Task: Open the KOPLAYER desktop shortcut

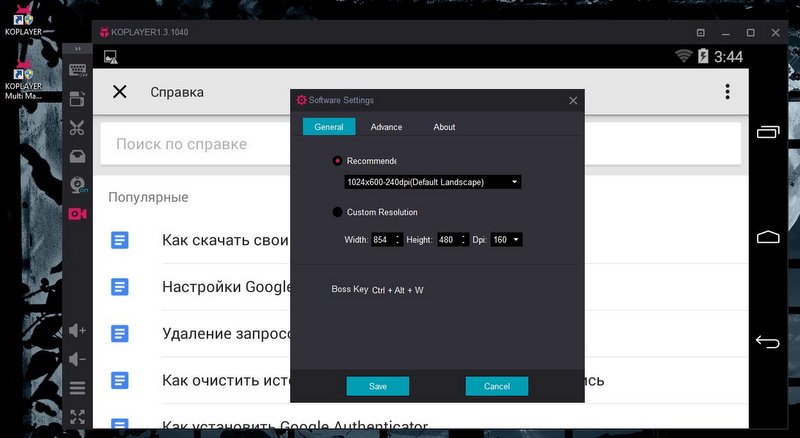Action: [x=23, y=19]
